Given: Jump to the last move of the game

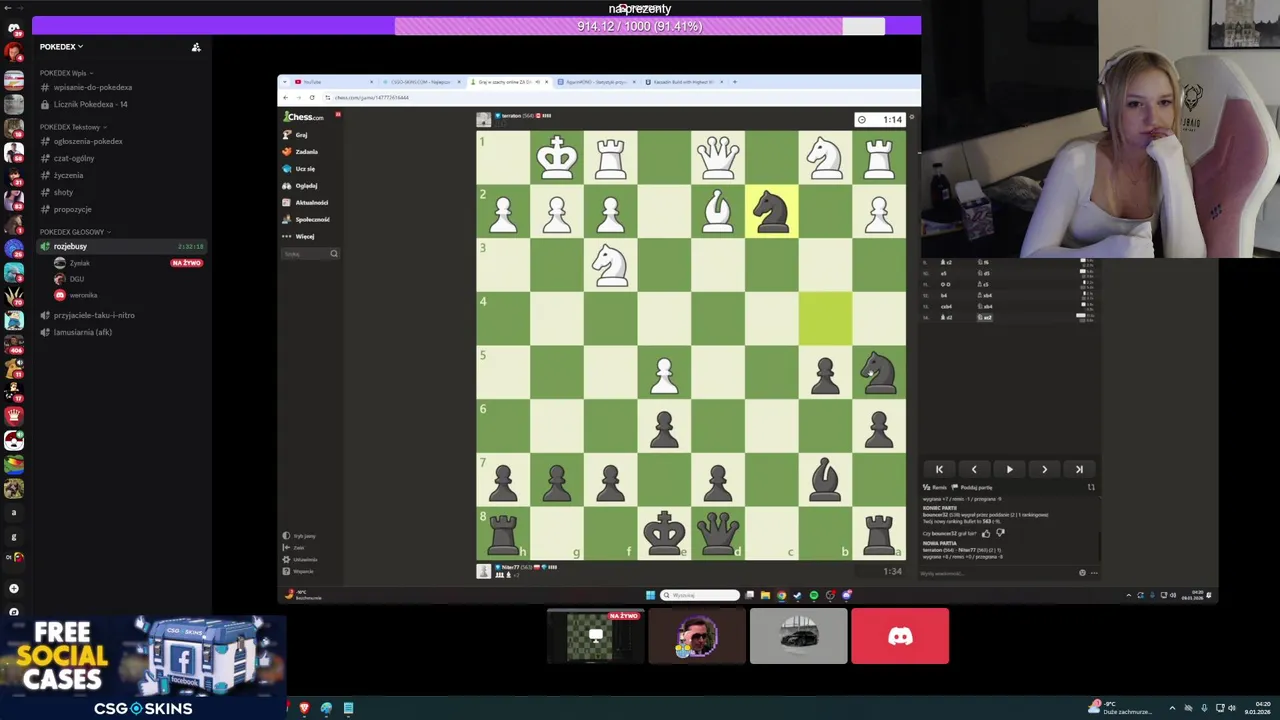Looking at the screenshot, I should (1079, 469).
